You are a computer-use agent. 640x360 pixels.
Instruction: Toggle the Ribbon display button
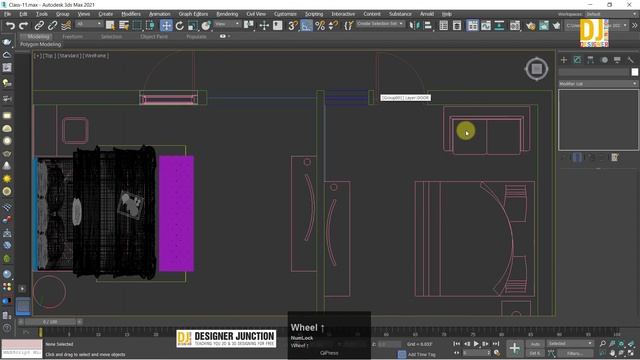(473, 26)
